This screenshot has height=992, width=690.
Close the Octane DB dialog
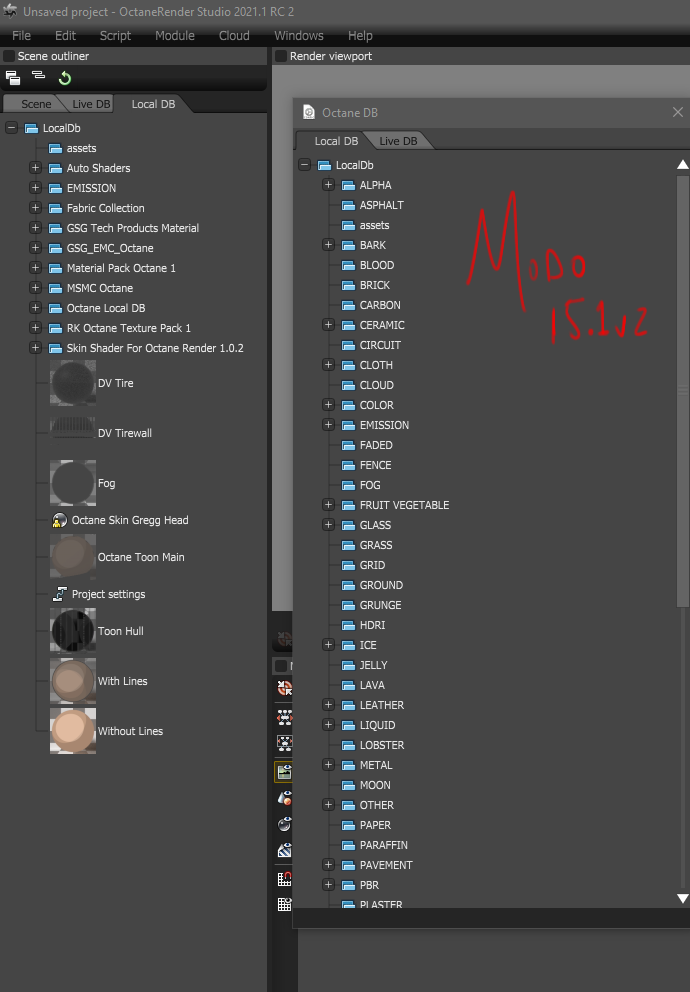[677, 113]
